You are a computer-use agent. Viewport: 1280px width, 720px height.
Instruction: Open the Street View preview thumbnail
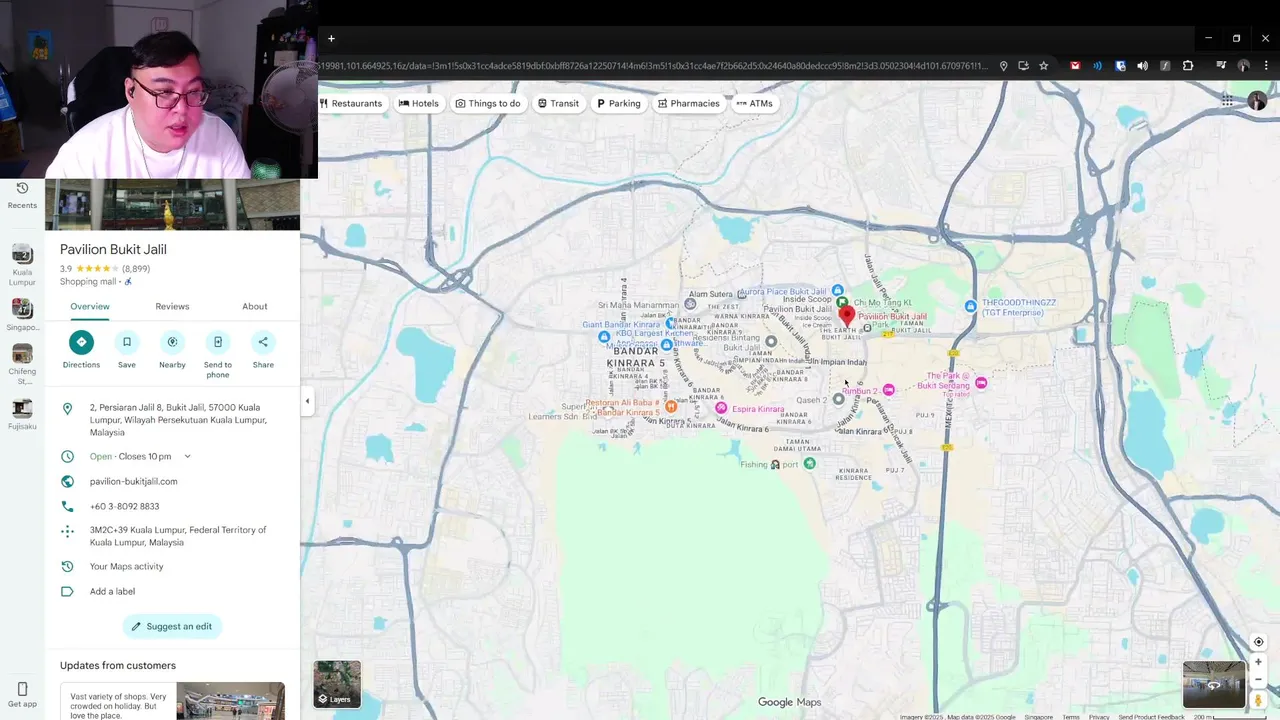1214,685
